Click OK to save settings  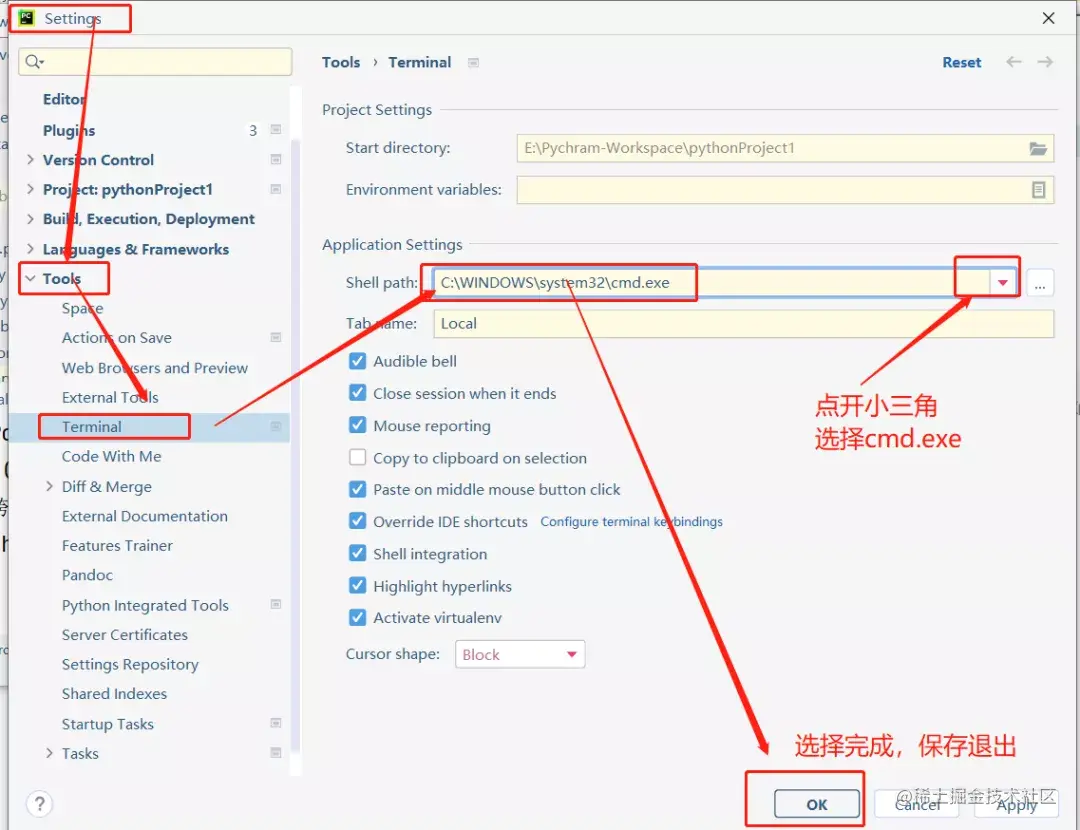click(x=817, y=804)
